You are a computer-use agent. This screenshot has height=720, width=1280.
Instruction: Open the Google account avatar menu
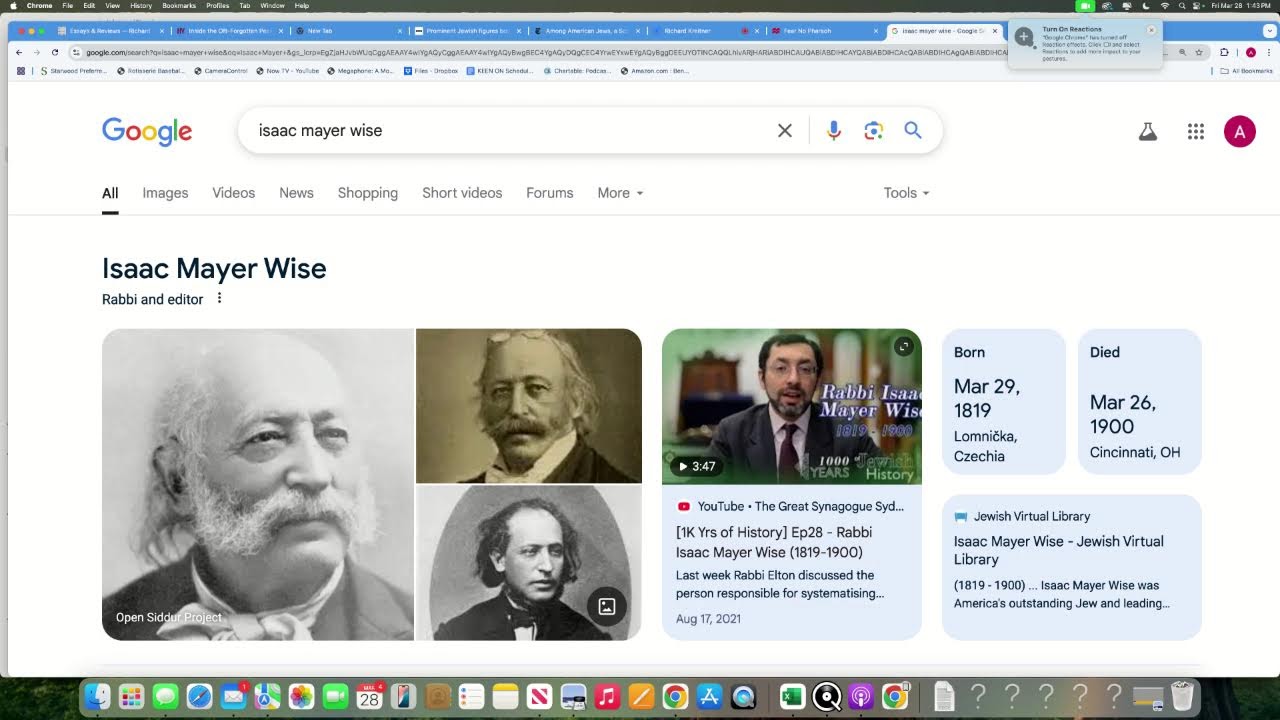coord(1240,131)
